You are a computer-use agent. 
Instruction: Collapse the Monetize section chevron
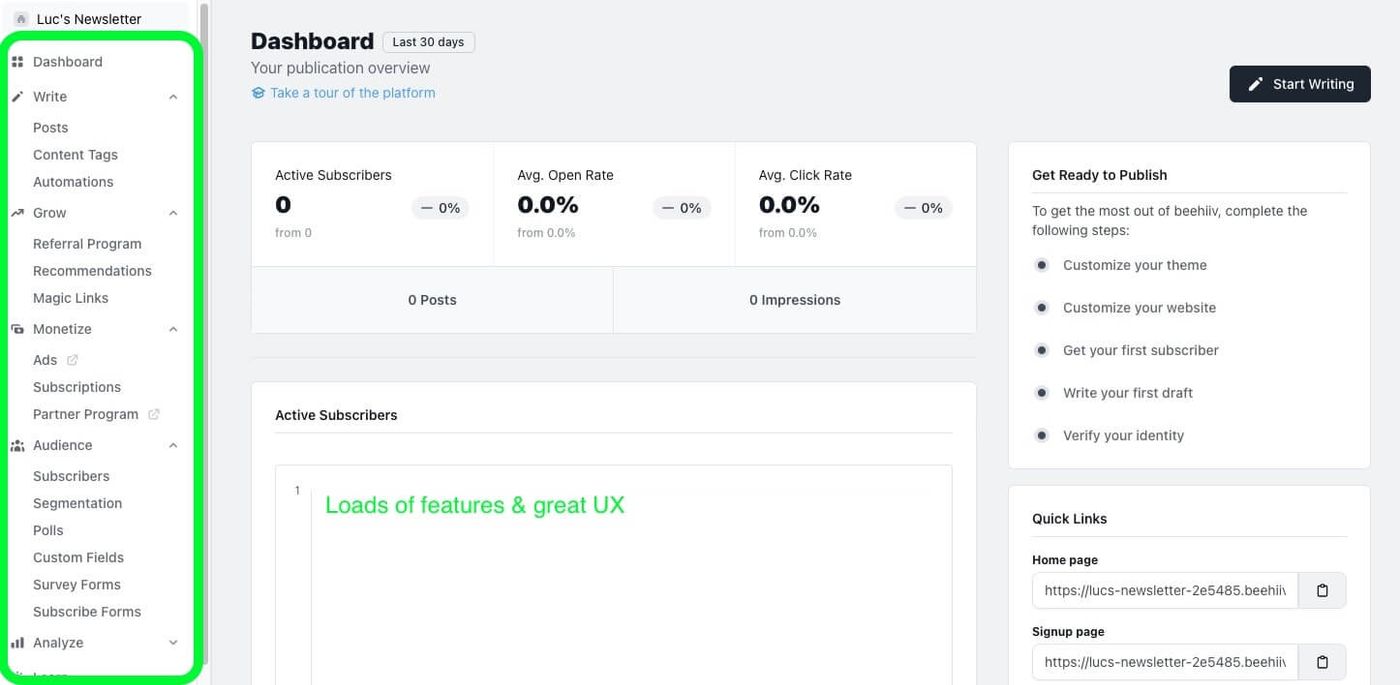[x=173, y=329]
